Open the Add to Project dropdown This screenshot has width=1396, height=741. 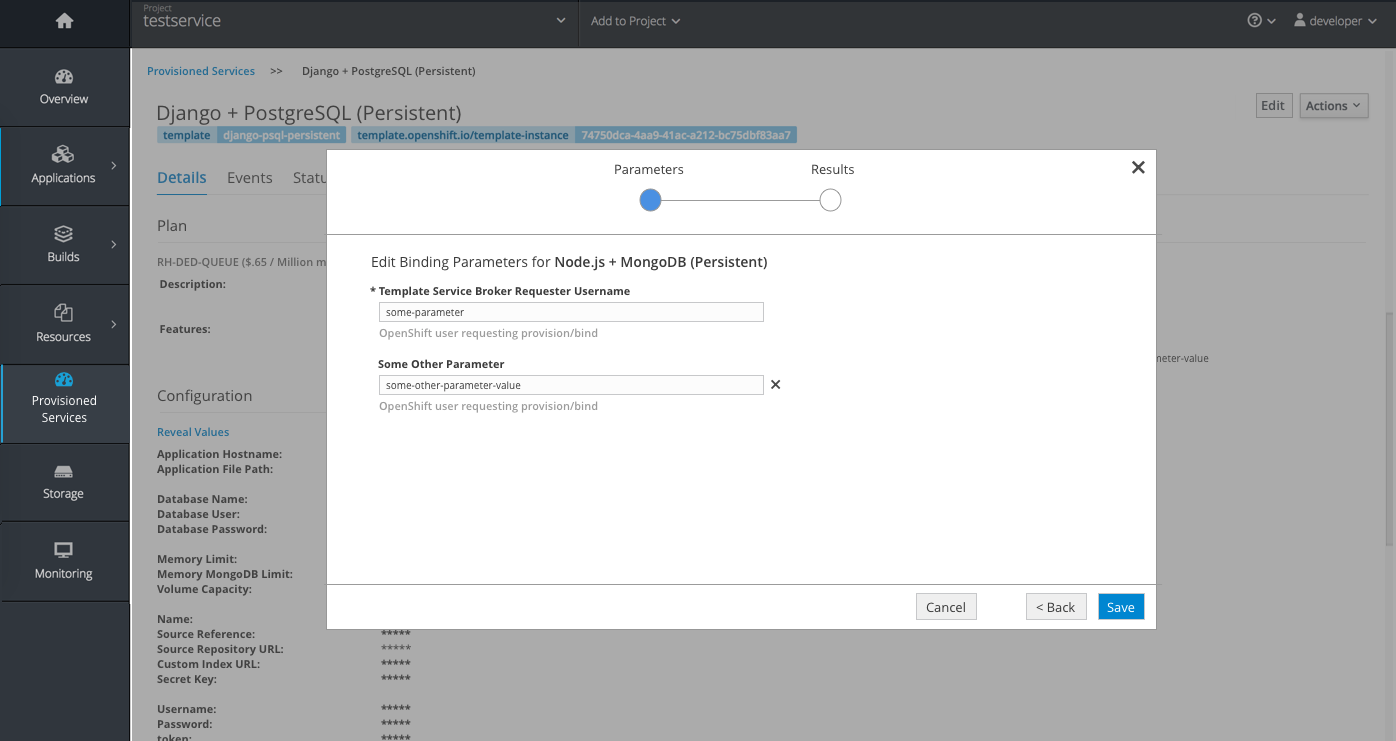coord(635,21)
